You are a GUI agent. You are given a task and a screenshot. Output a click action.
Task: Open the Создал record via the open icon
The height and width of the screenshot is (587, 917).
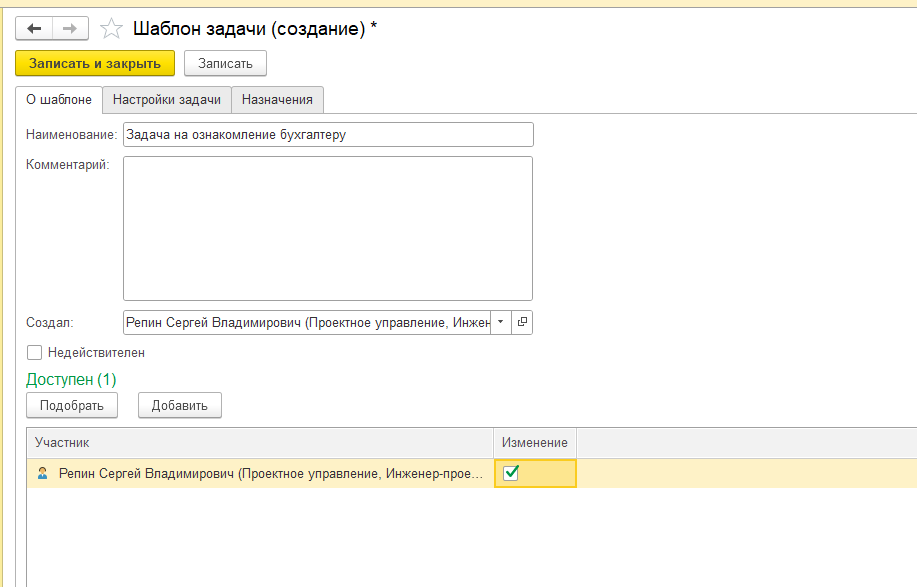pos(522,322)
